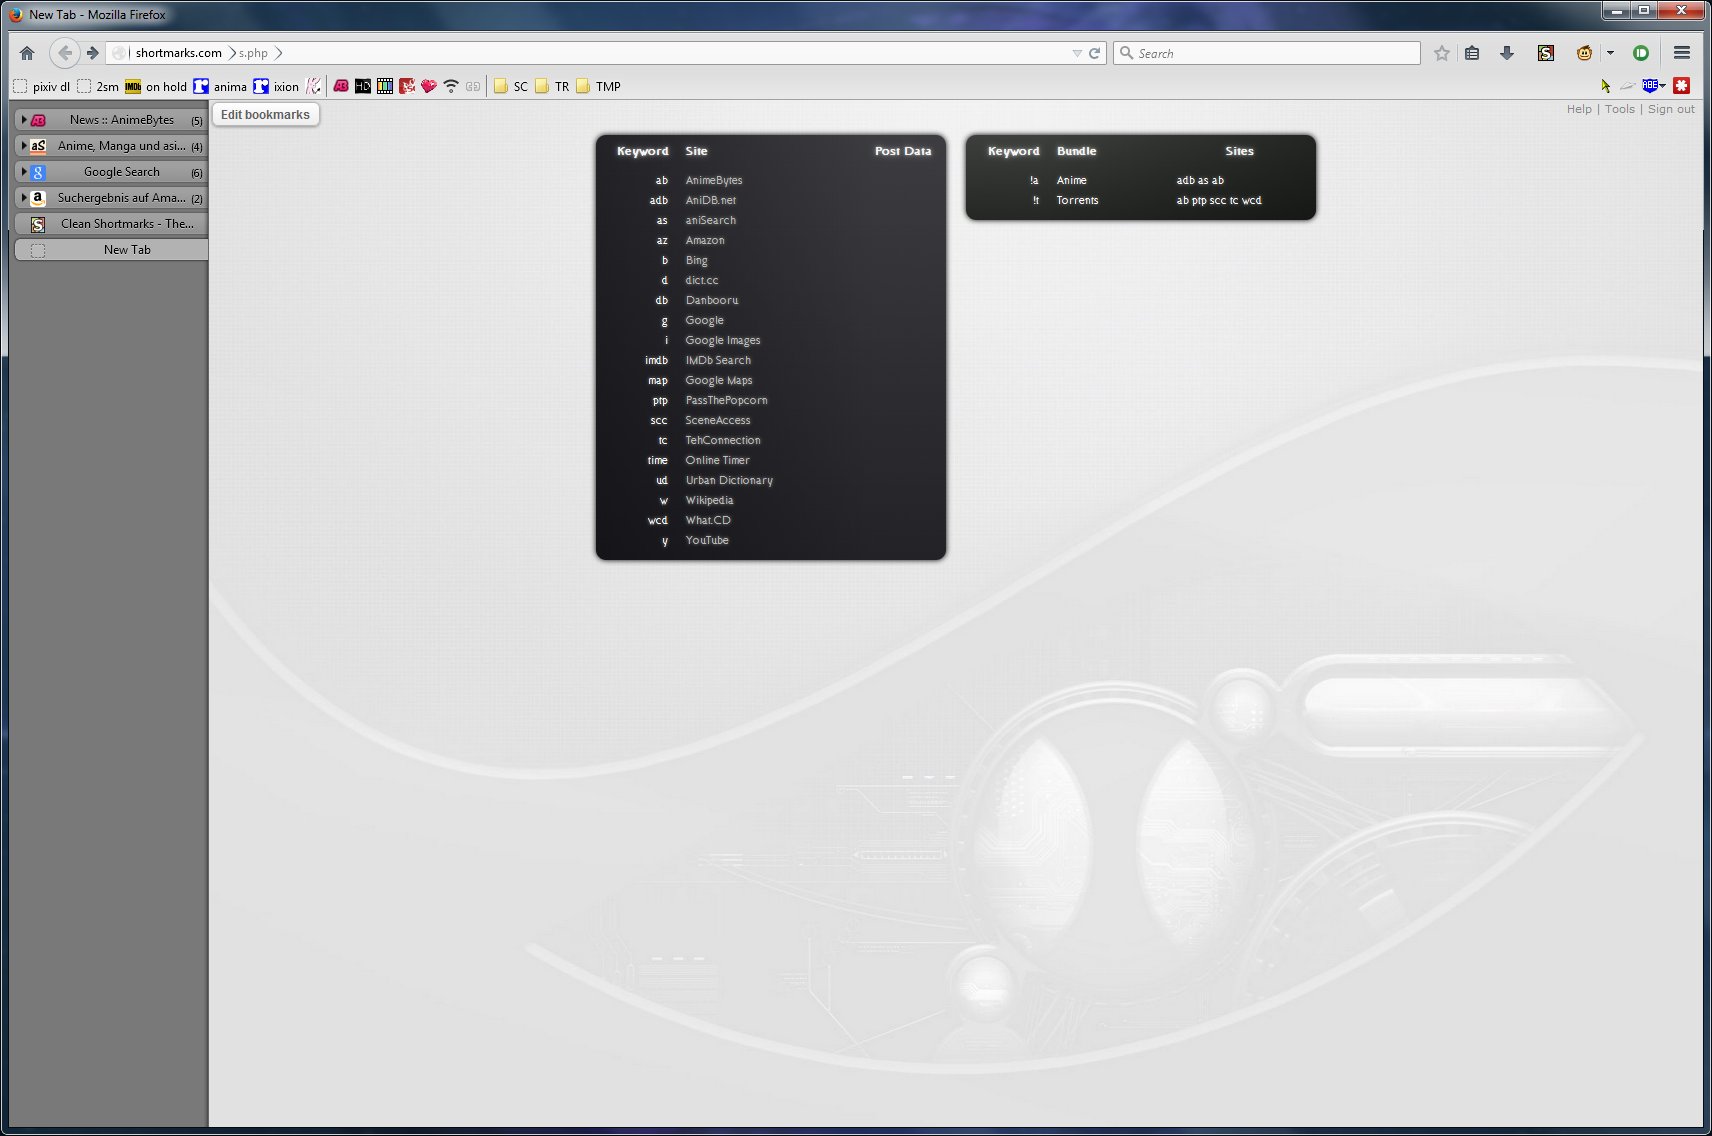Viewport: 1712px width, 1136px height.
Task: Bookmark this page with the star icon
Action: point(1441,53)
